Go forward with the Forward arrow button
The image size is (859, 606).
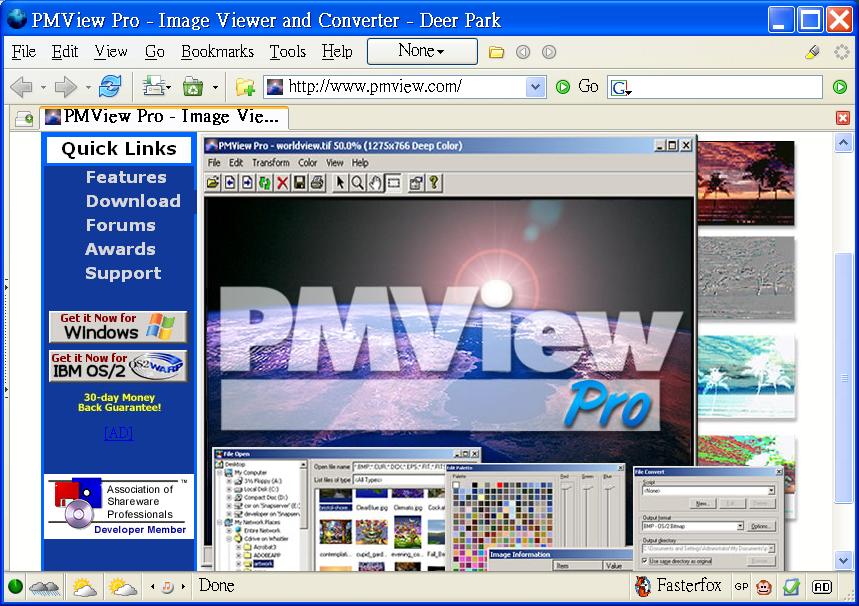(66, 87)
